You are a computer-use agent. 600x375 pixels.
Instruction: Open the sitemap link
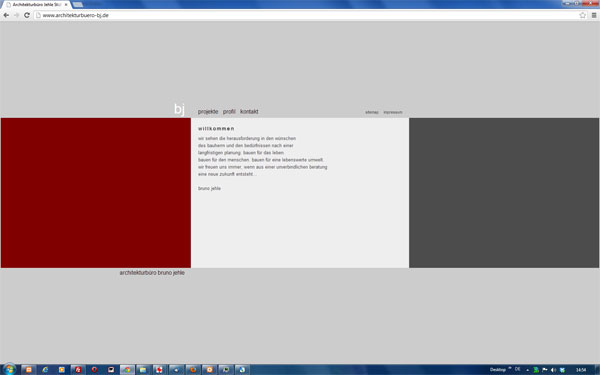coord(372,112)
